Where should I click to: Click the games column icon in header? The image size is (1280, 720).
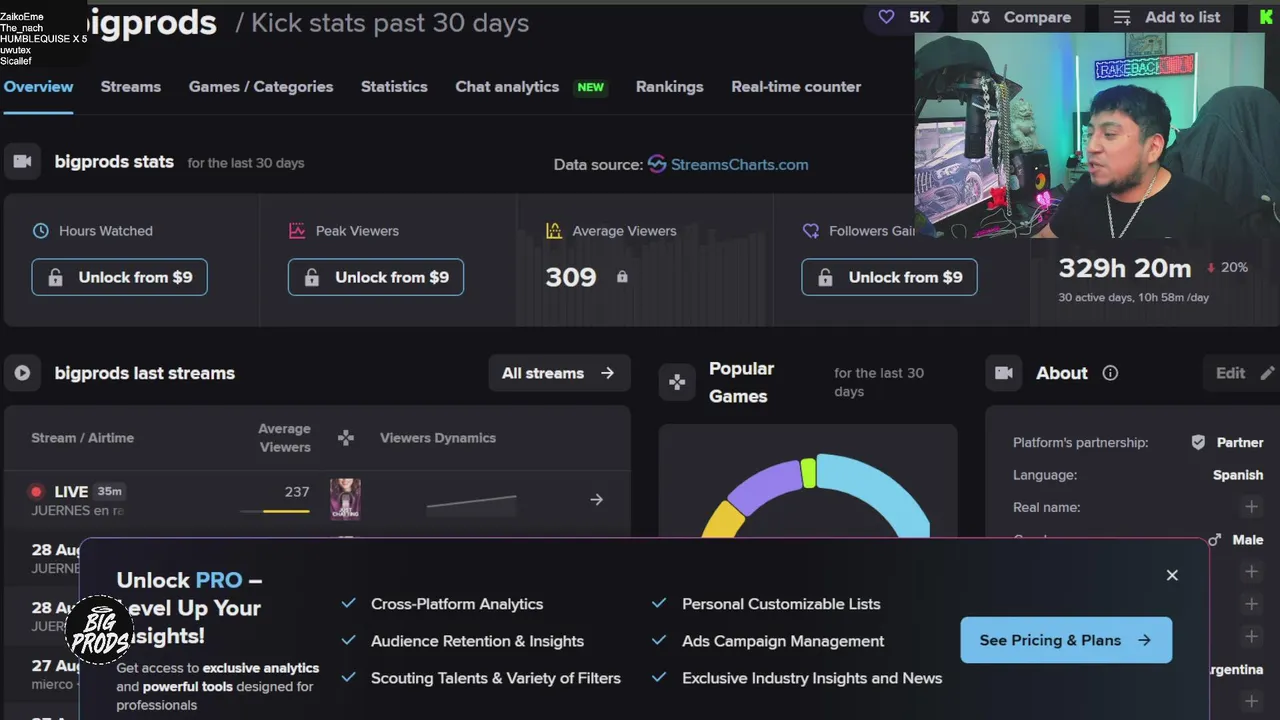[x=345, y=438]
